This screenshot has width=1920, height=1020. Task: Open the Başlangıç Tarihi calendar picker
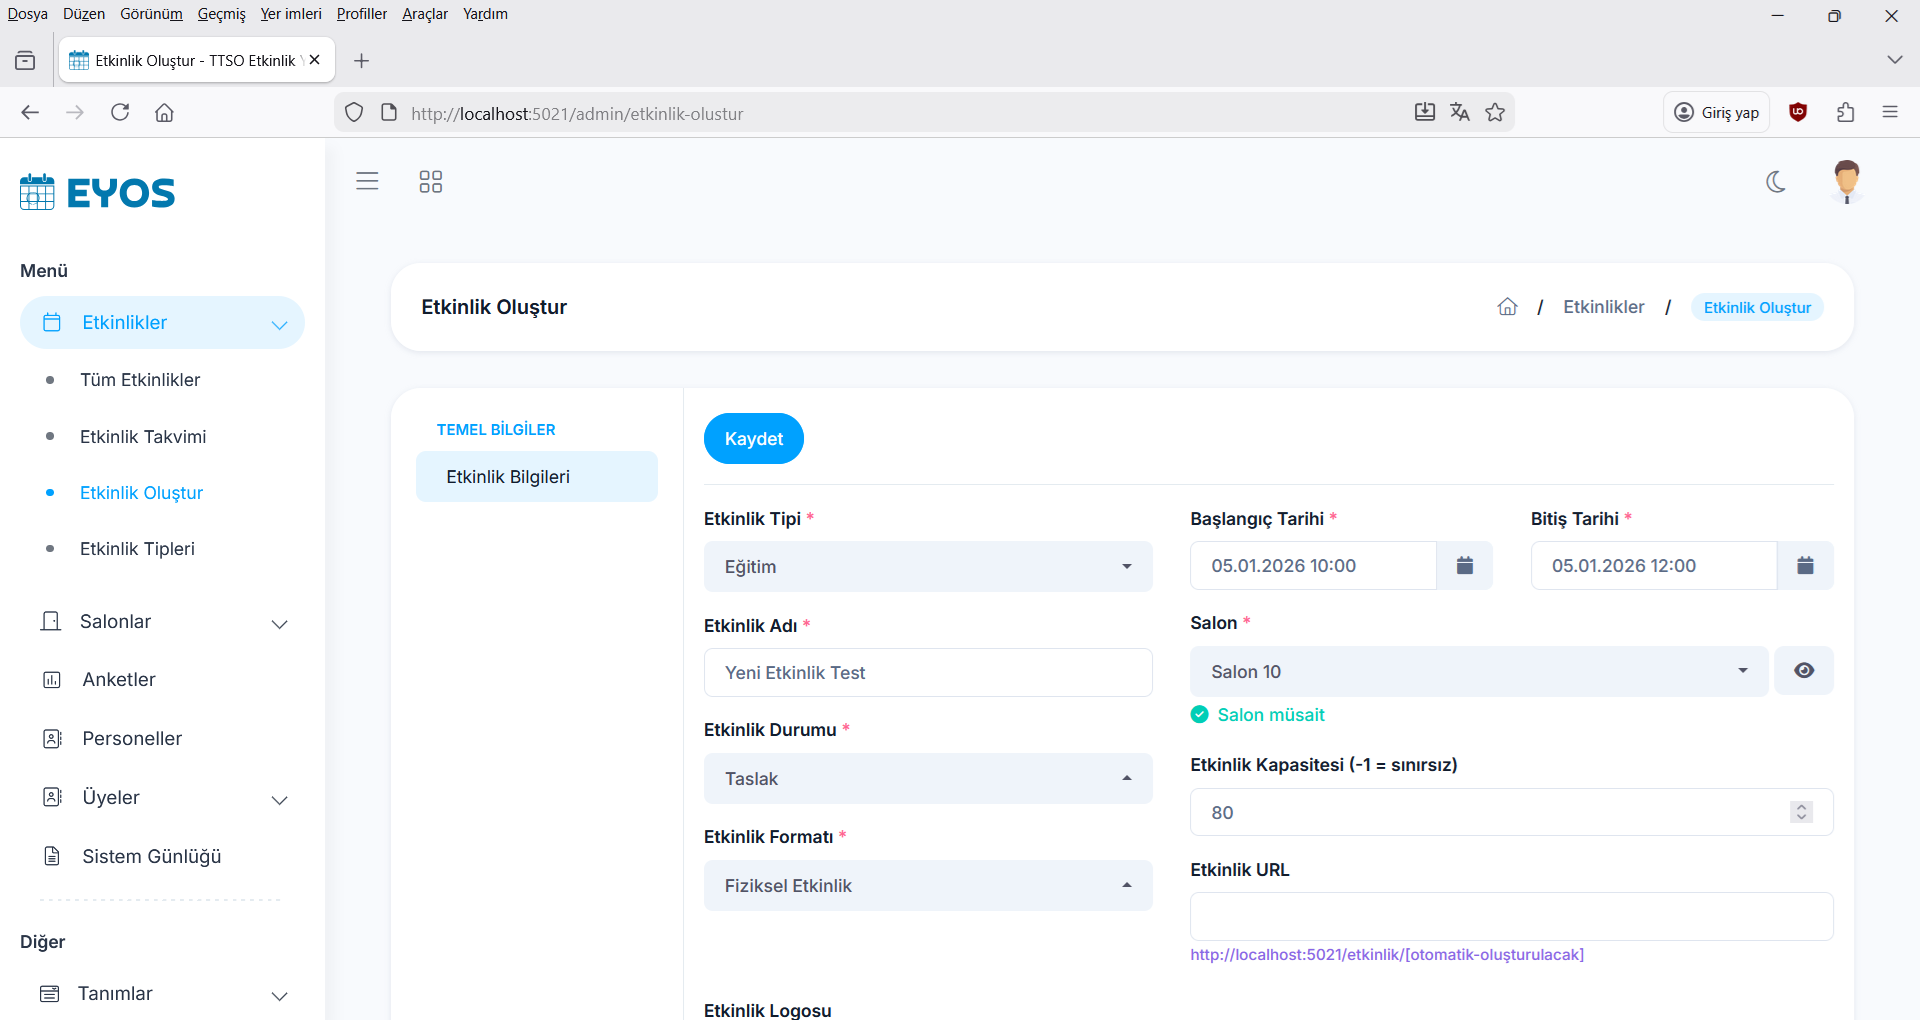(x=1464, y=566)
